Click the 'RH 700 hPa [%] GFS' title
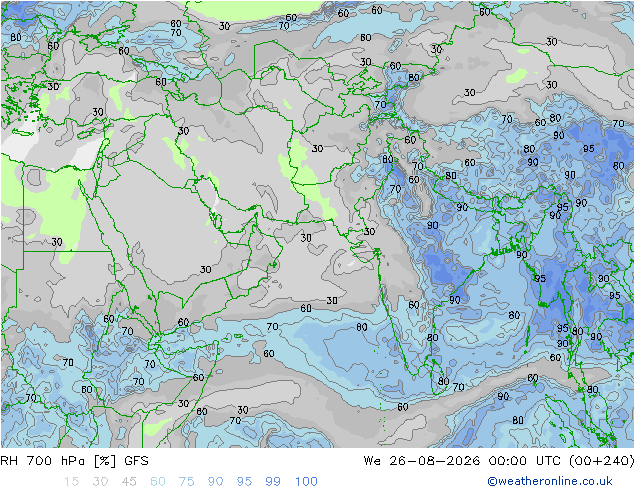634x490 pixels. click(x=74, y=460)
